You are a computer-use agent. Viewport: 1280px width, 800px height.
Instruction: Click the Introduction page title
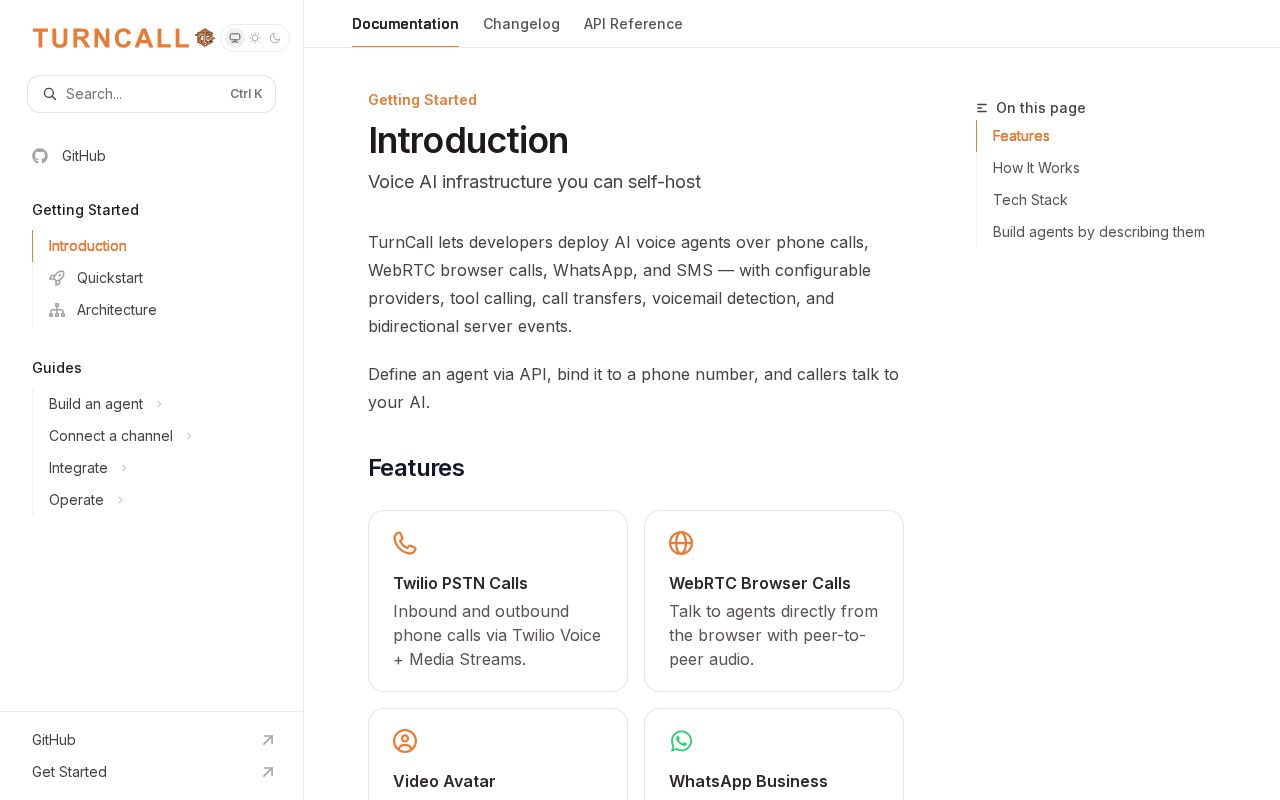[468, 140]
